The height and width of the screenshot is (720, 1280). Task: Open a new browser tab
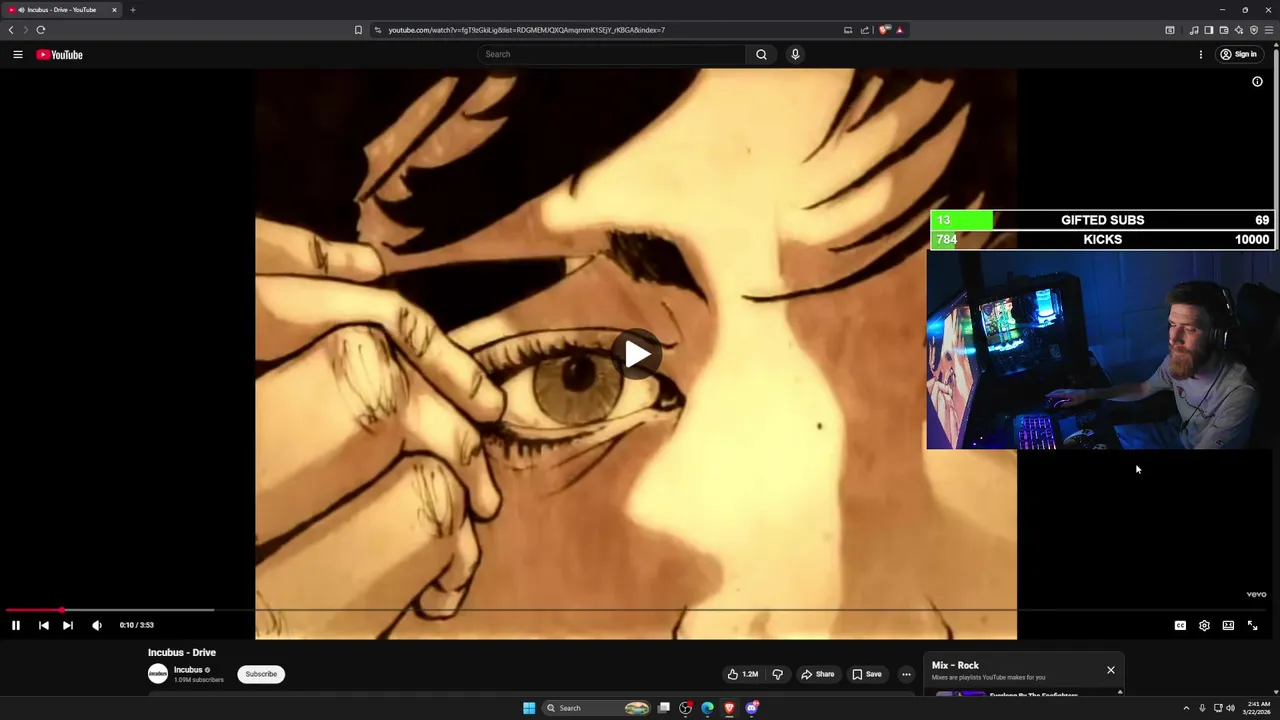coord(132,10)
